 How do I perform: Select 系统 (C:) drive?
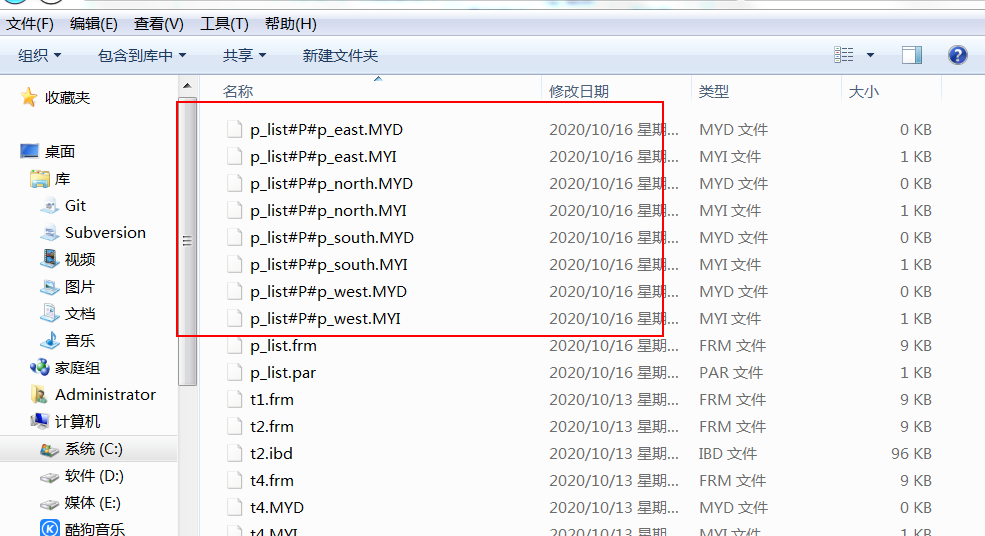click(94, 449)
